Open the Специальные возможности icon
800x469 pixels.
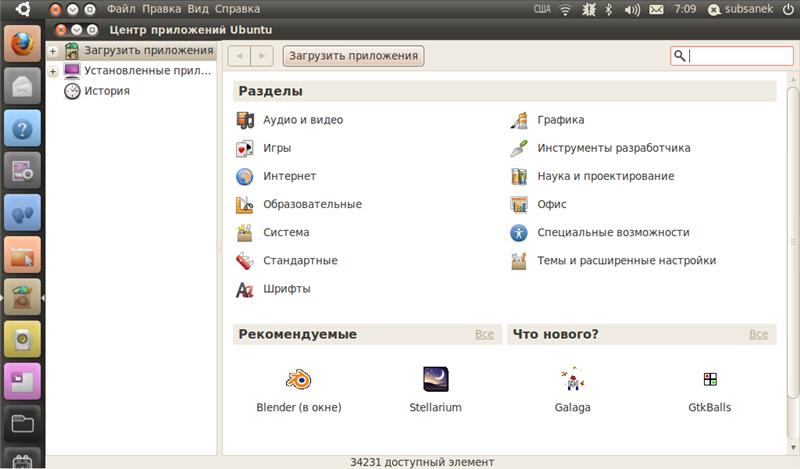click(x=519, y=232)
